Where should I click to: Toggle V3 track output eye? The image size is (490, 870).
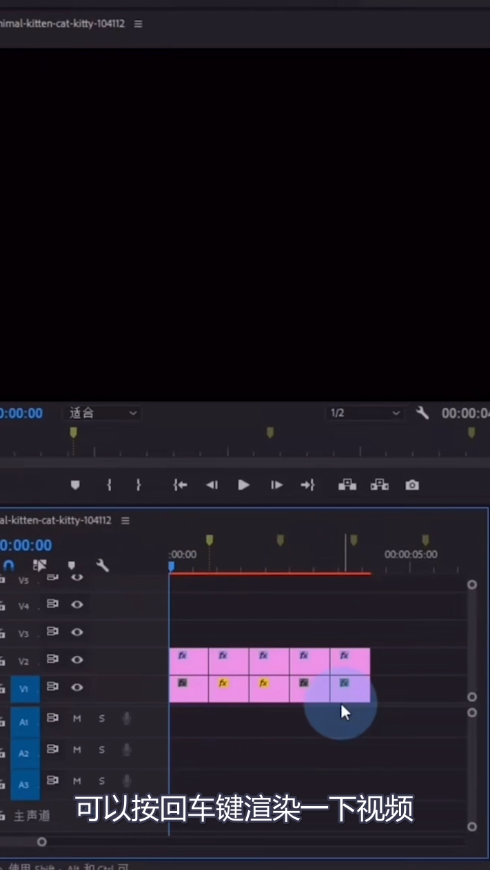coord(77,632)
